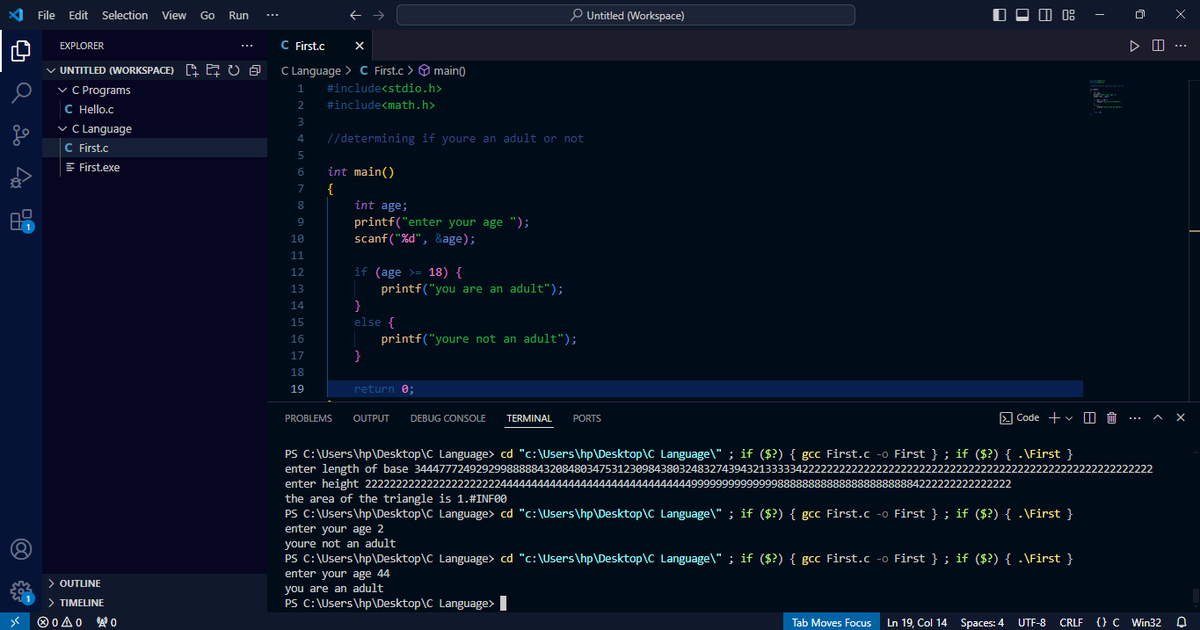
Task: Open editor more actions ellipsis
Action: coord(1181,46)
